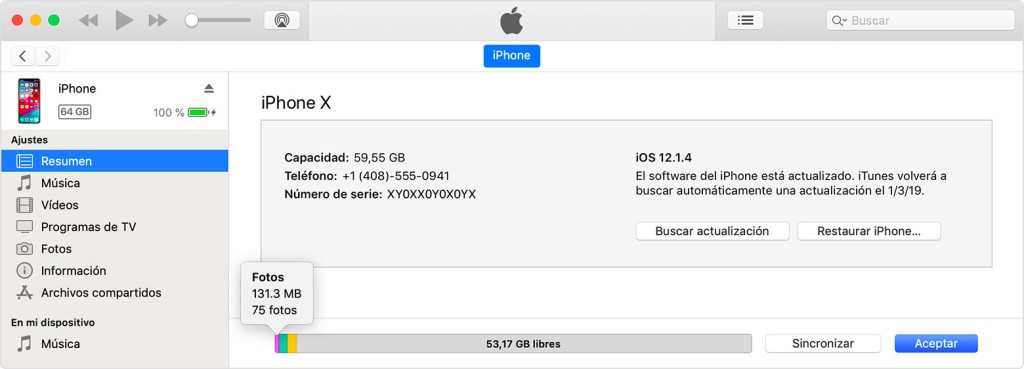Open the Up Next list button
The width and height of the screenshot is (1024, 369).
click(x=745, y=20)
